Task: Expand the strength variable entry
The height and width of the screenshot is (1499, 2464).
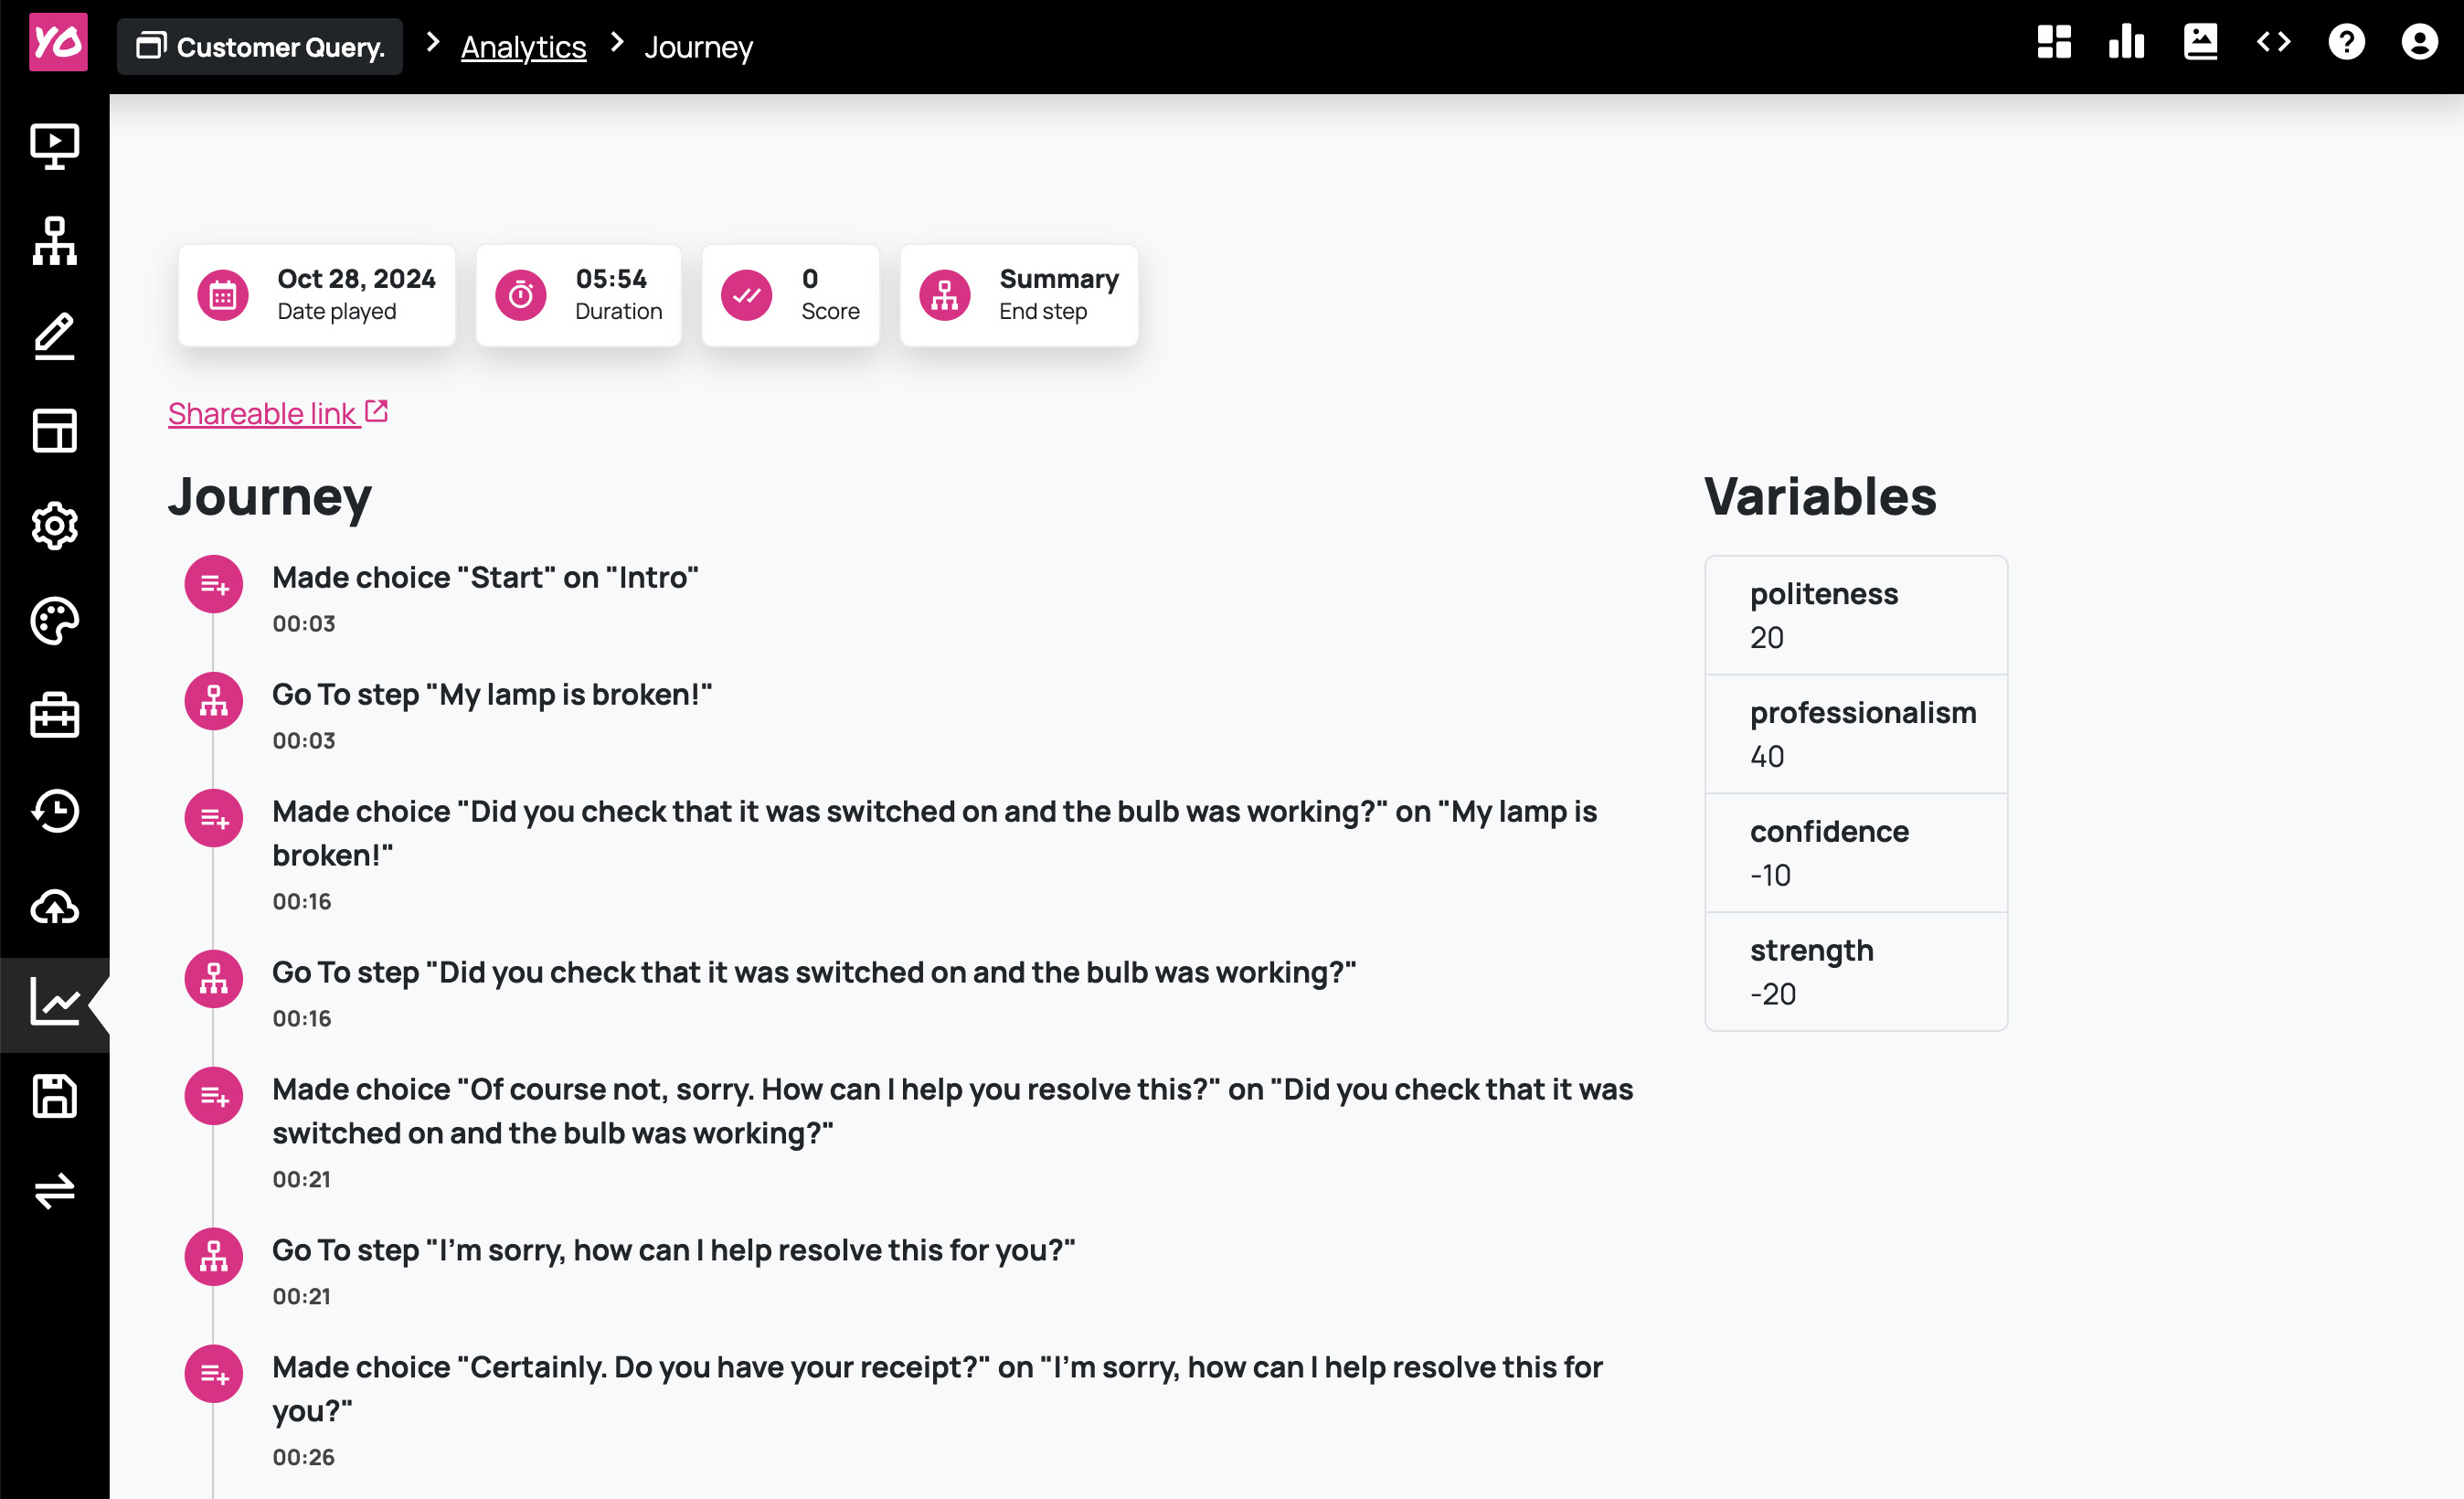Action: tap(1855, 970)
